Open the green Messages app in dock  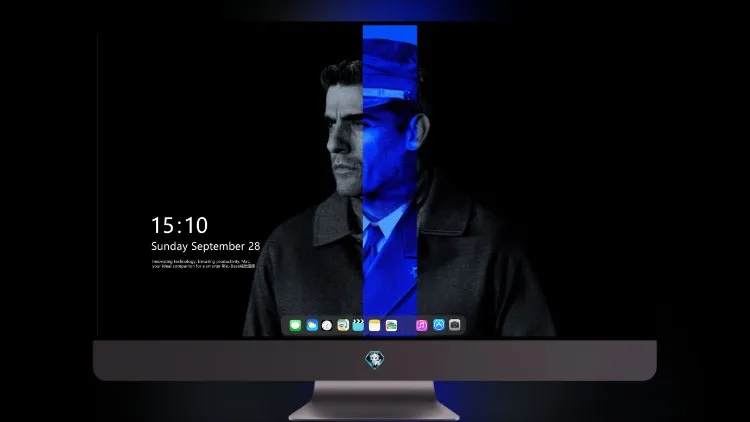point(295,325)
